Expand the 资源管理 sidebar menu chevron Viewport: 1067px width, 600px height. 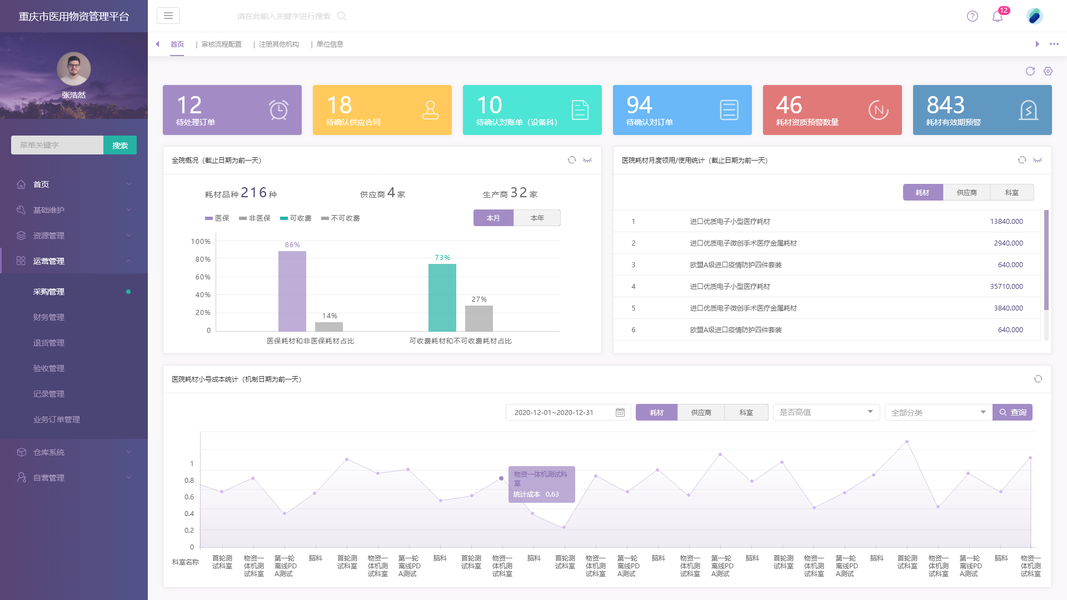pyautogui.click(x=129, y=235)
